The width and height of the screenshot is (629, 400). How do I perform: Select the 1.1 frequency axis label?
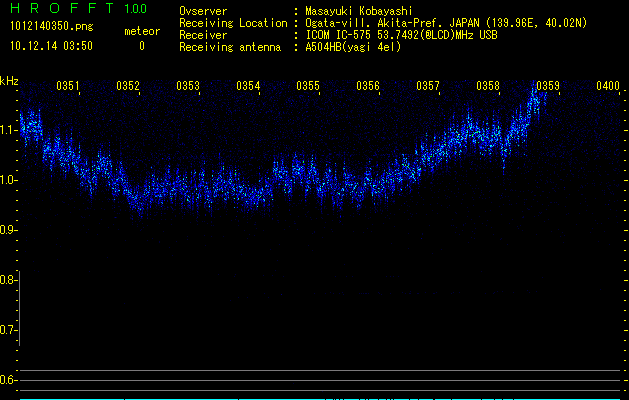(8, 130)
